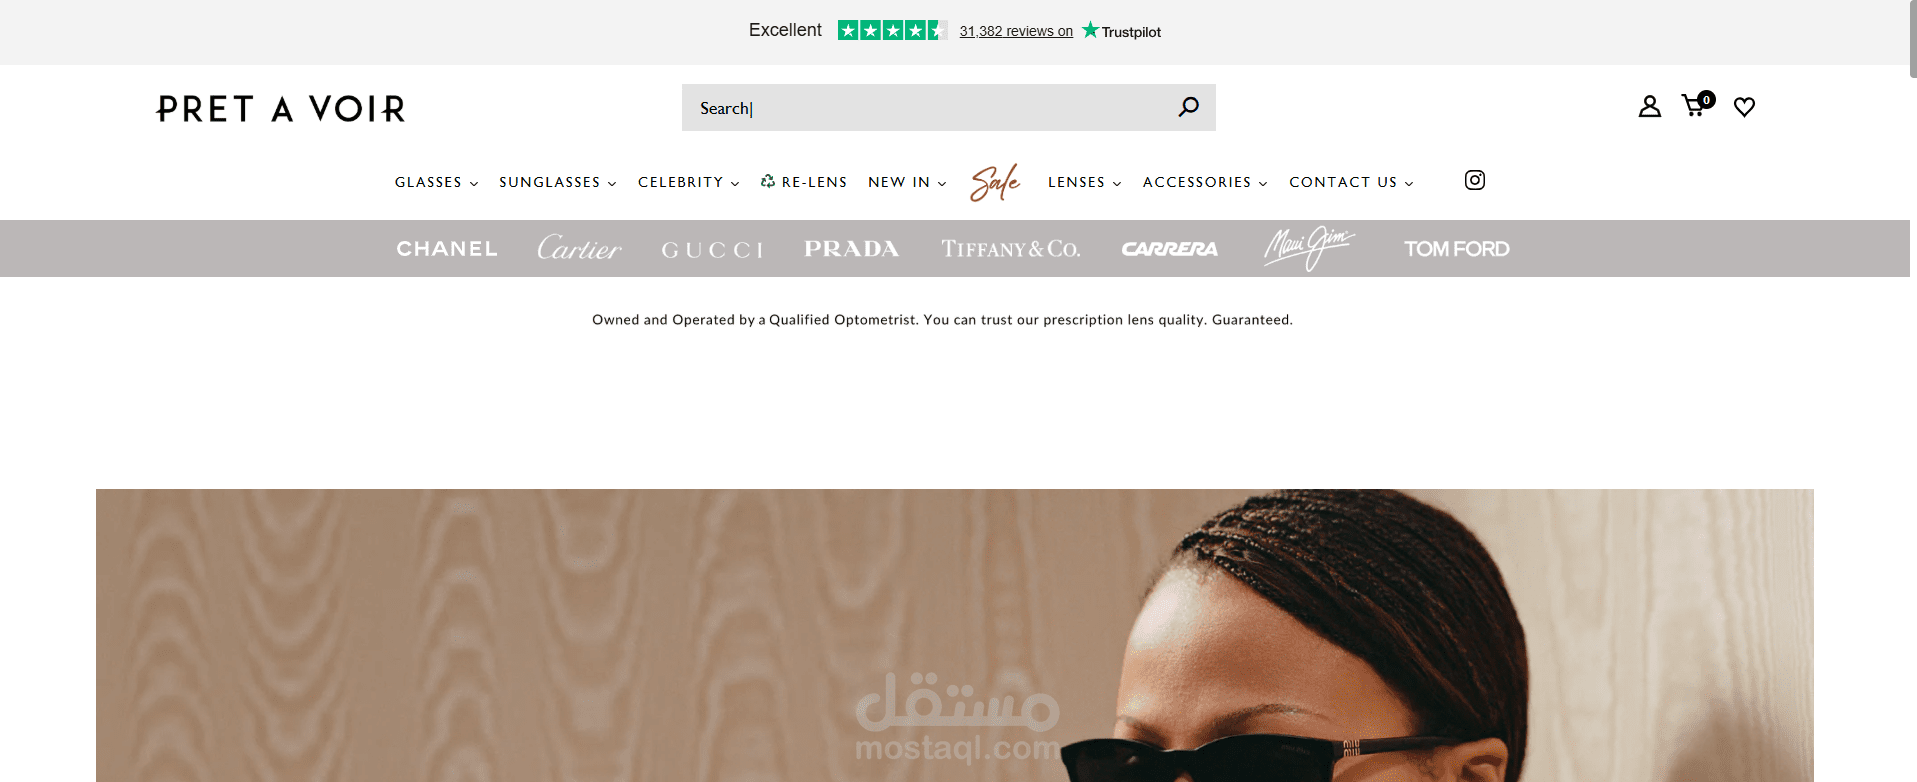Click the Maui Jim brand logo

coord(1309,248)
